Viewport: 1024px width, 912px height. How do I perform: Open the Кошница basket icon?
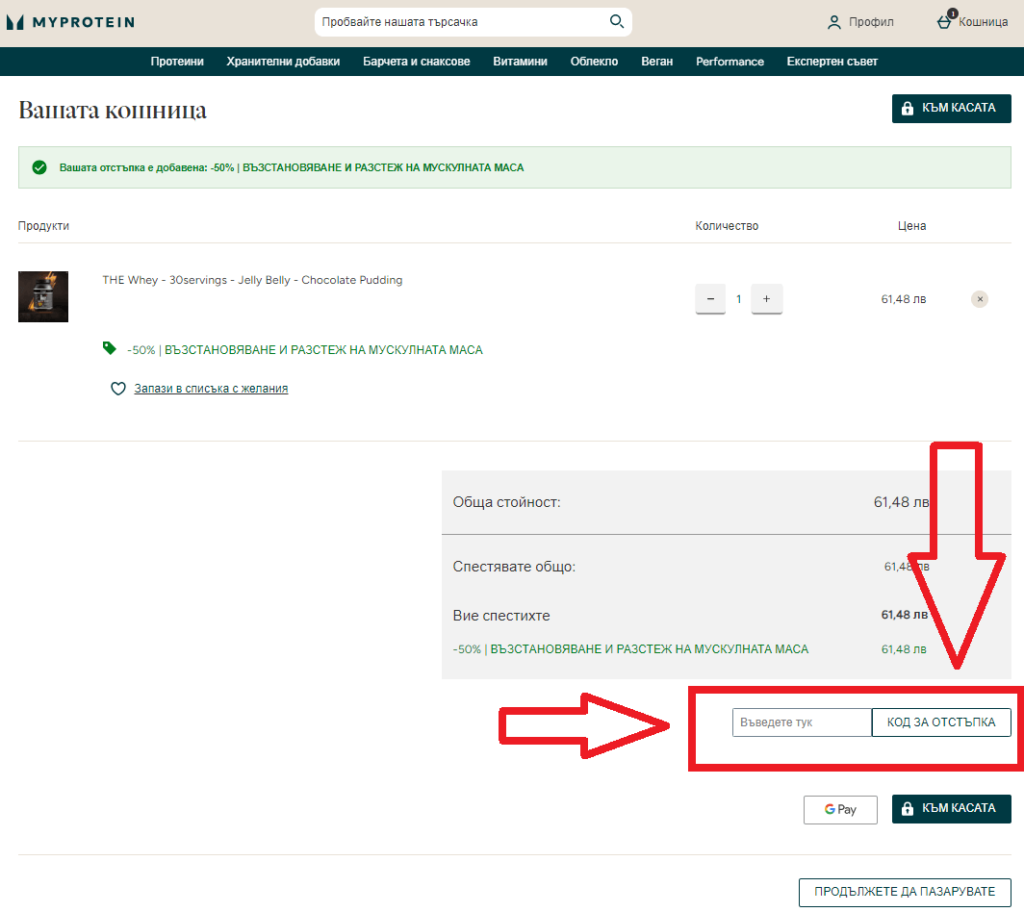[946, 20]
